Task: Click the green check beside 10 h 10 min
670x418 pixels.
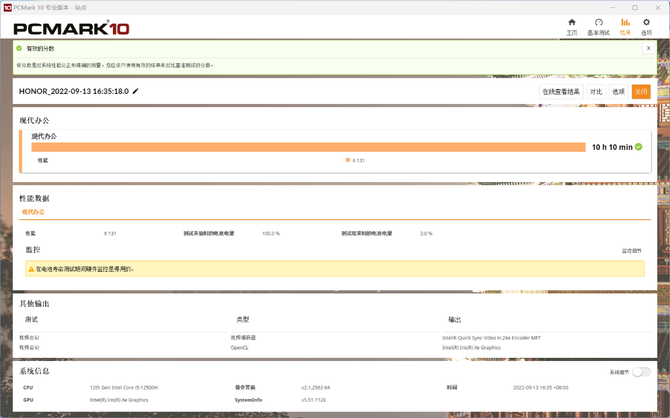Action: (639, 147)
